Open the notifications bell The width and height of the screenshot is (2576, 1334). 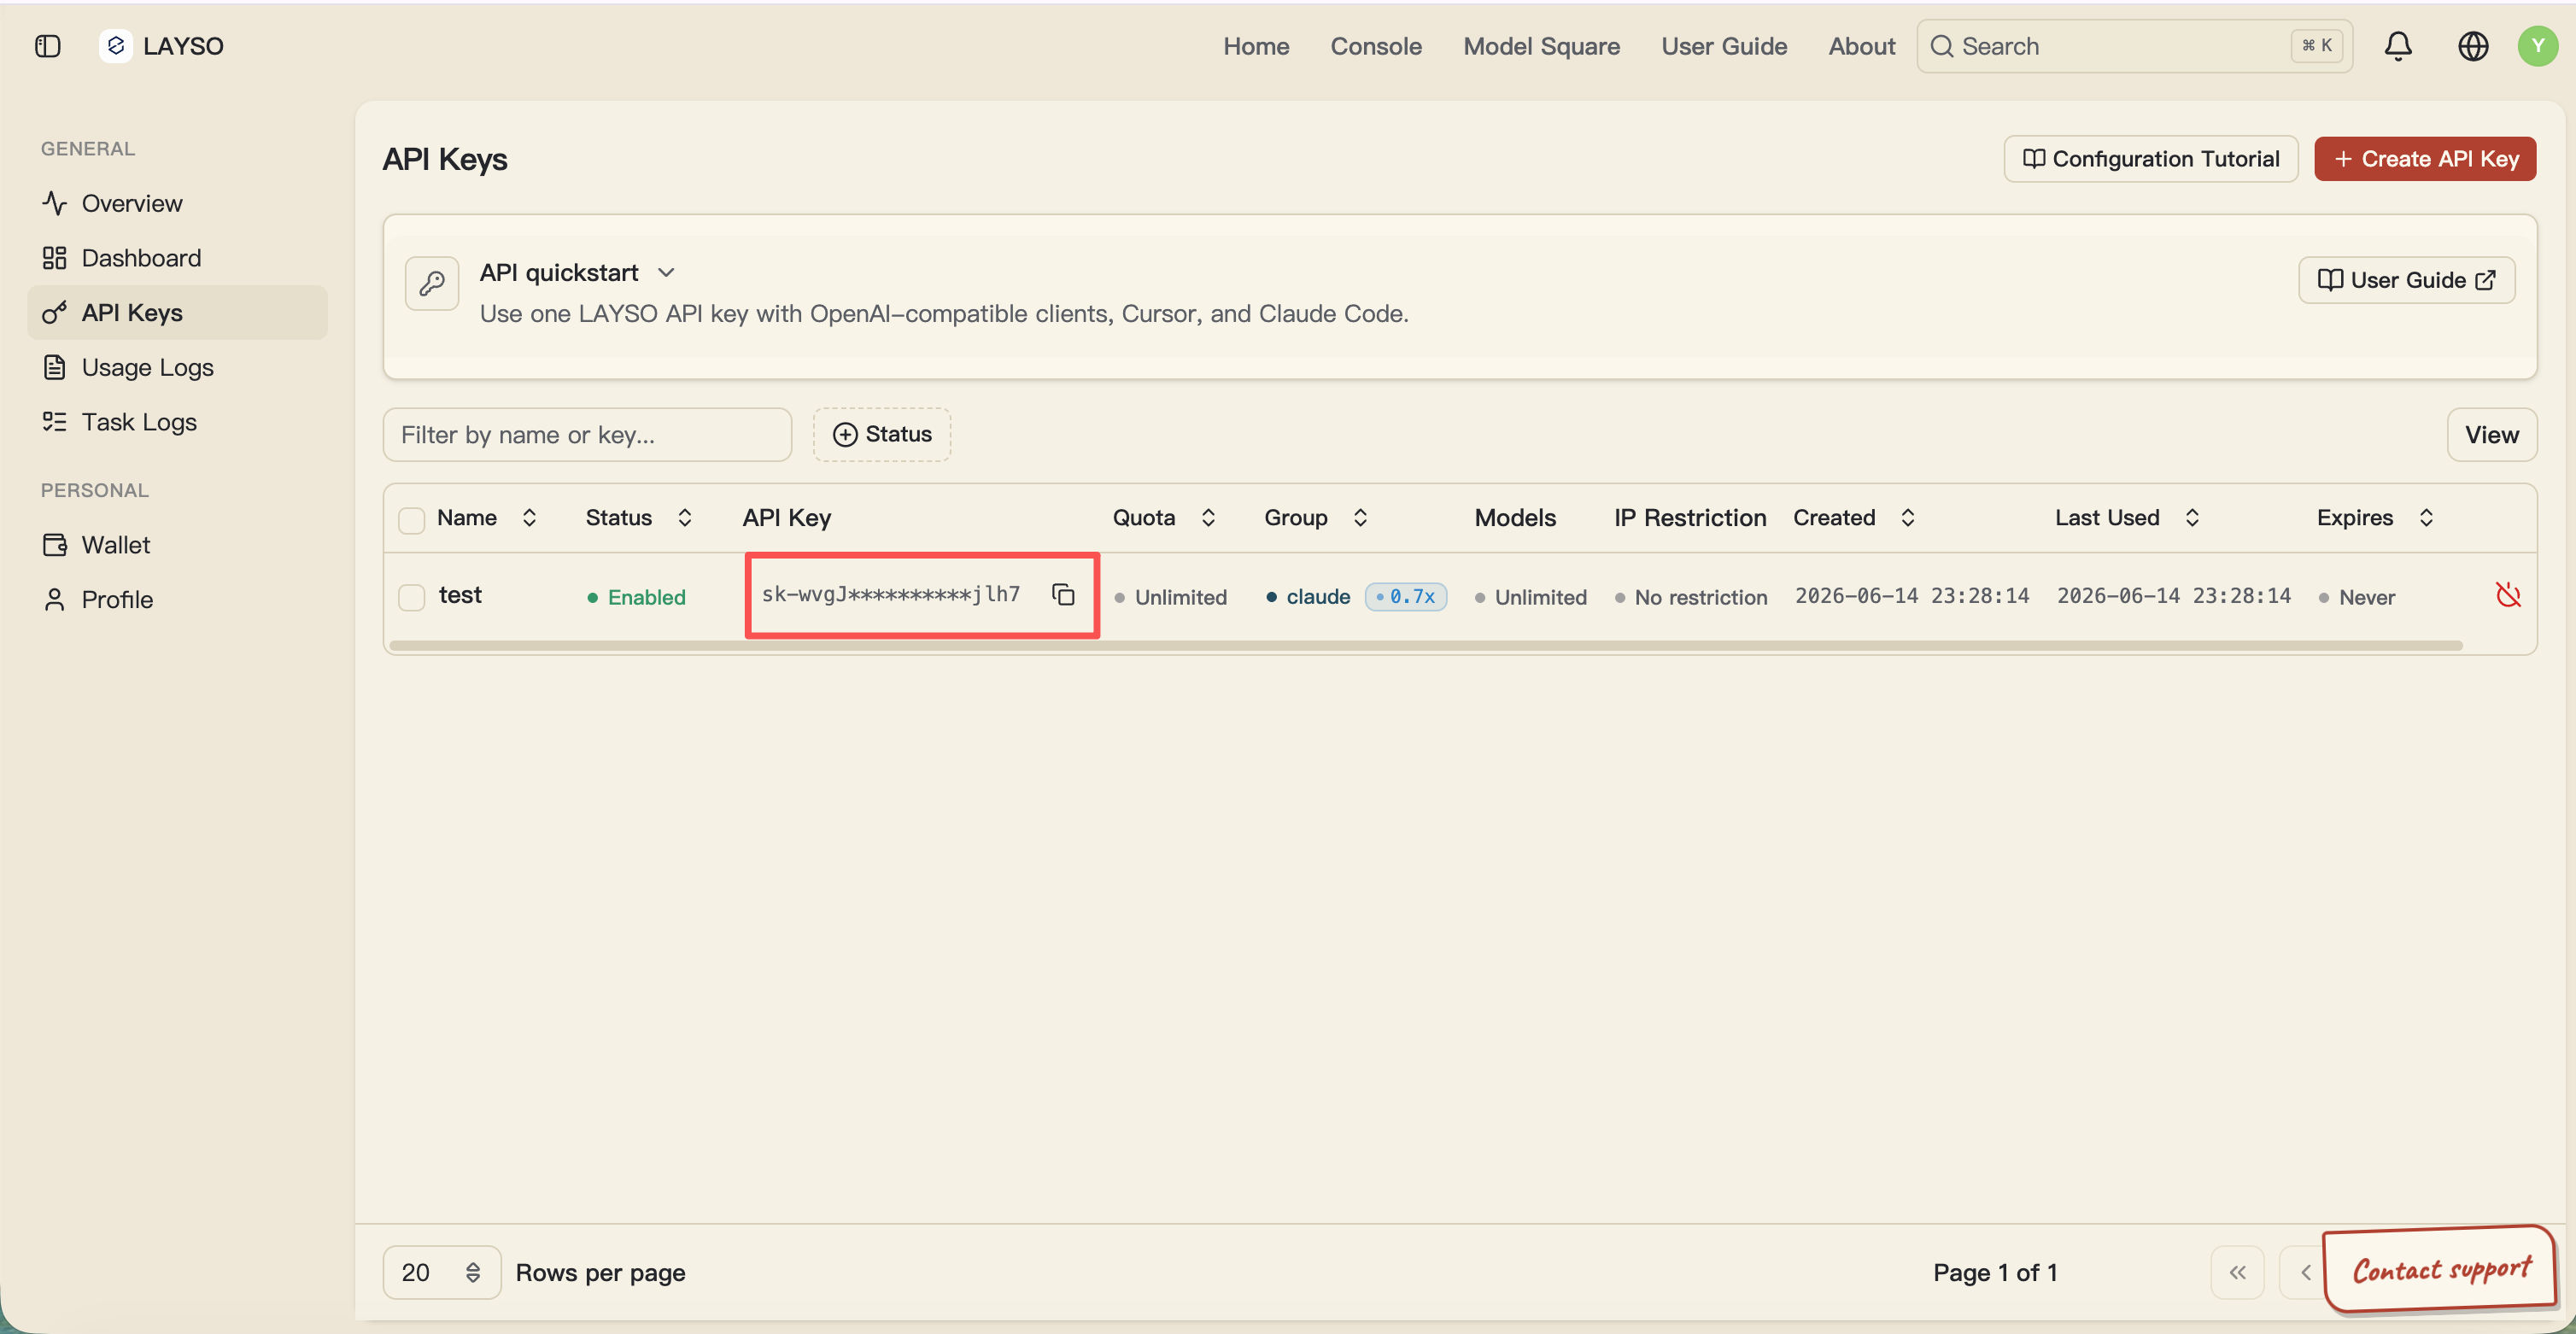click(2398, 46)
